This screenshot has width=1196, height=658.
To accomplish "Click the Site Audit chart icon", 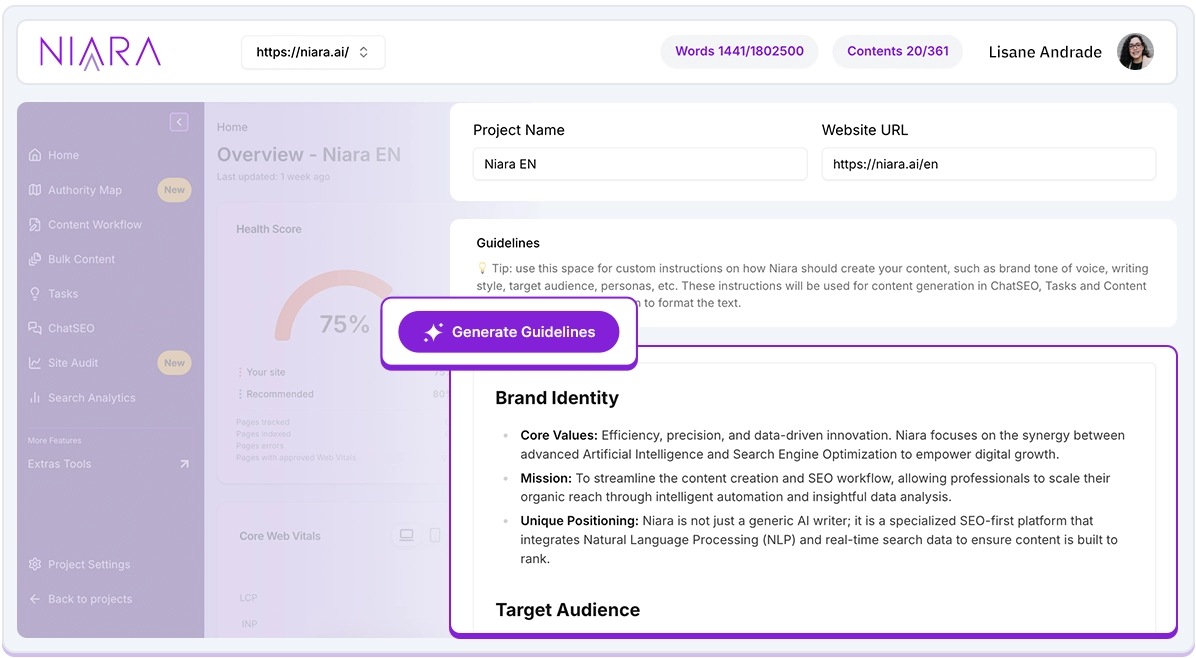I will click(x=35, y=363).
